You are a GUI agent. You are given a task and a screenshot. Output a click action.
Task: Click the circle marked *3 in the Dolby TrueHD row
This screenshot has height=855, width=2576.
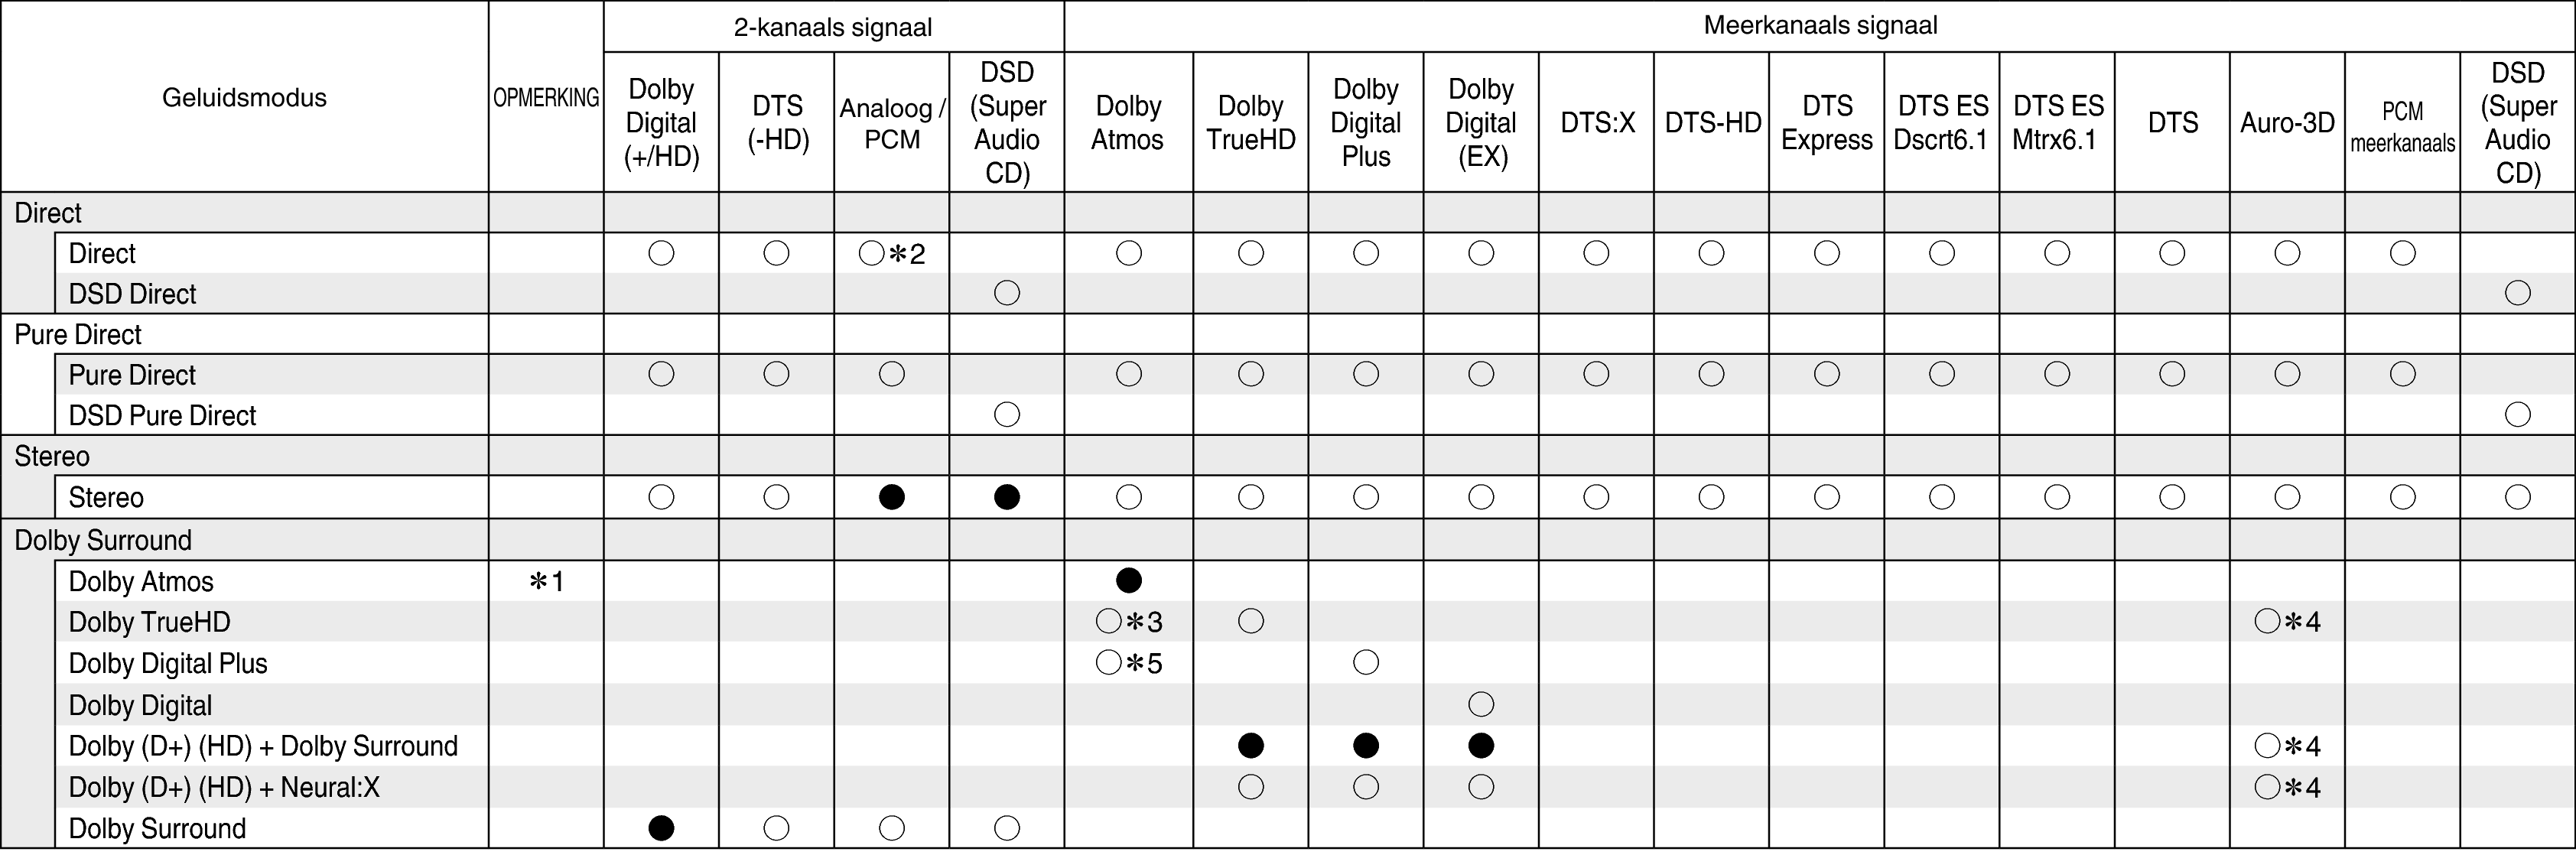tap(1108, 622)
